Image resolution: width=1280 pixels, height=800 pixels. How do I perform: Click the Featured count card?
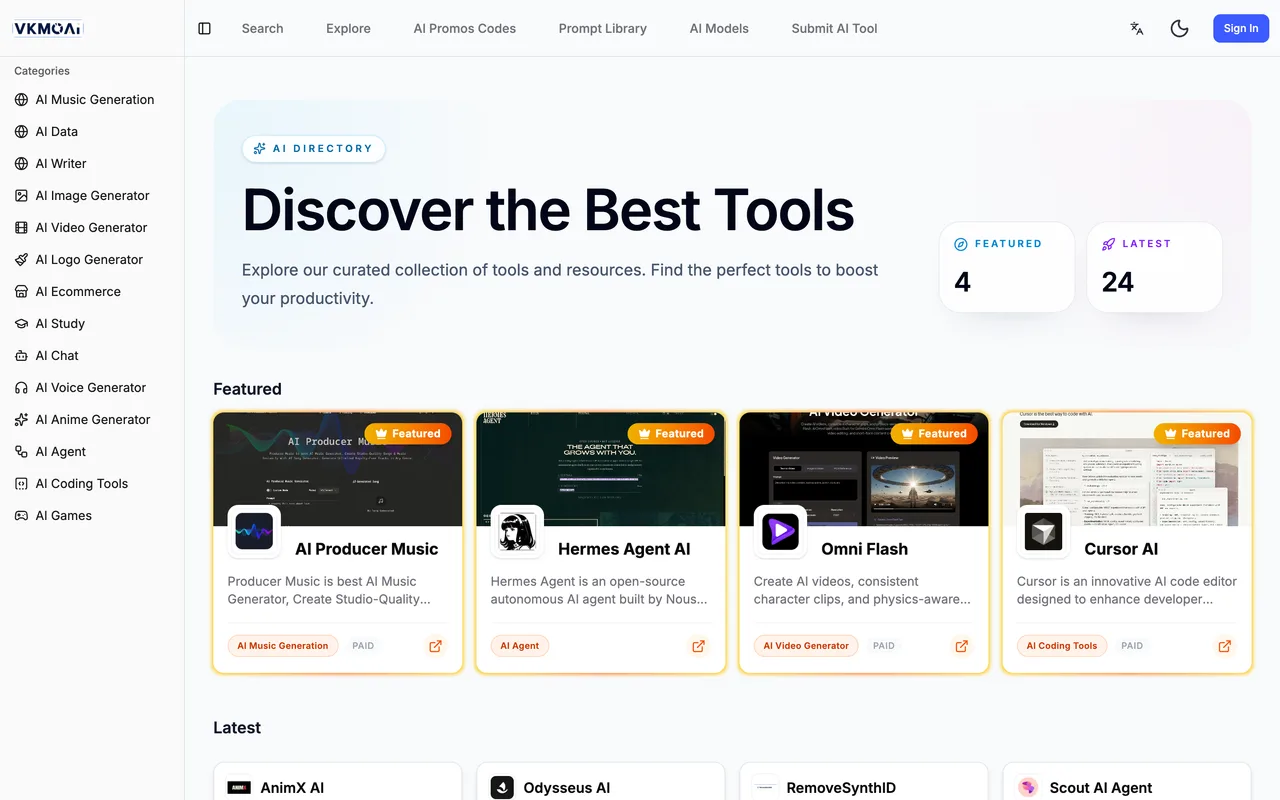pos(1007,267)
